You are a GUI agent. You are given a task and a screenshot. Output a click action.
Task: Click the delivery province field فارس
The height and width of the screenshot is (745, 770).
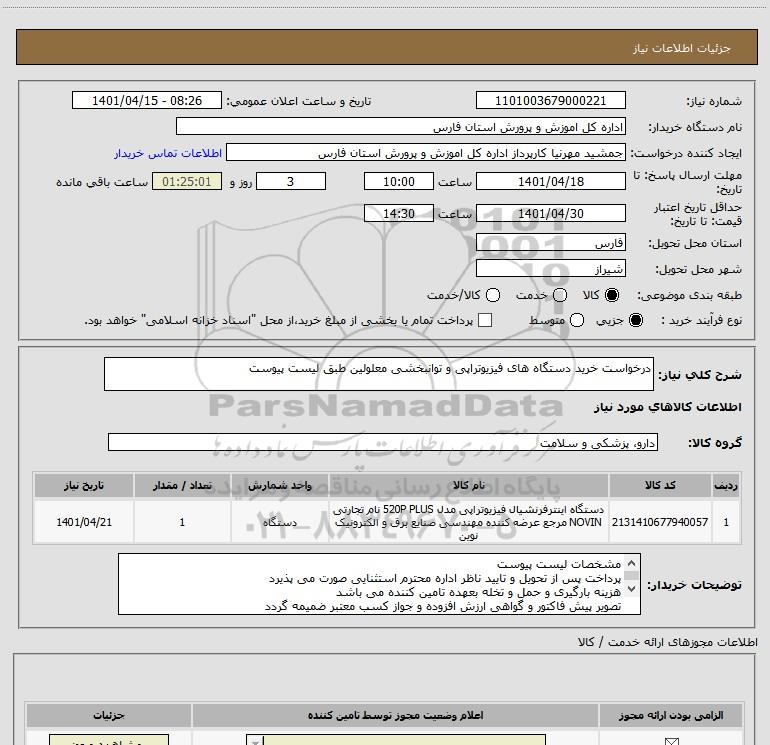coord(550,242)
